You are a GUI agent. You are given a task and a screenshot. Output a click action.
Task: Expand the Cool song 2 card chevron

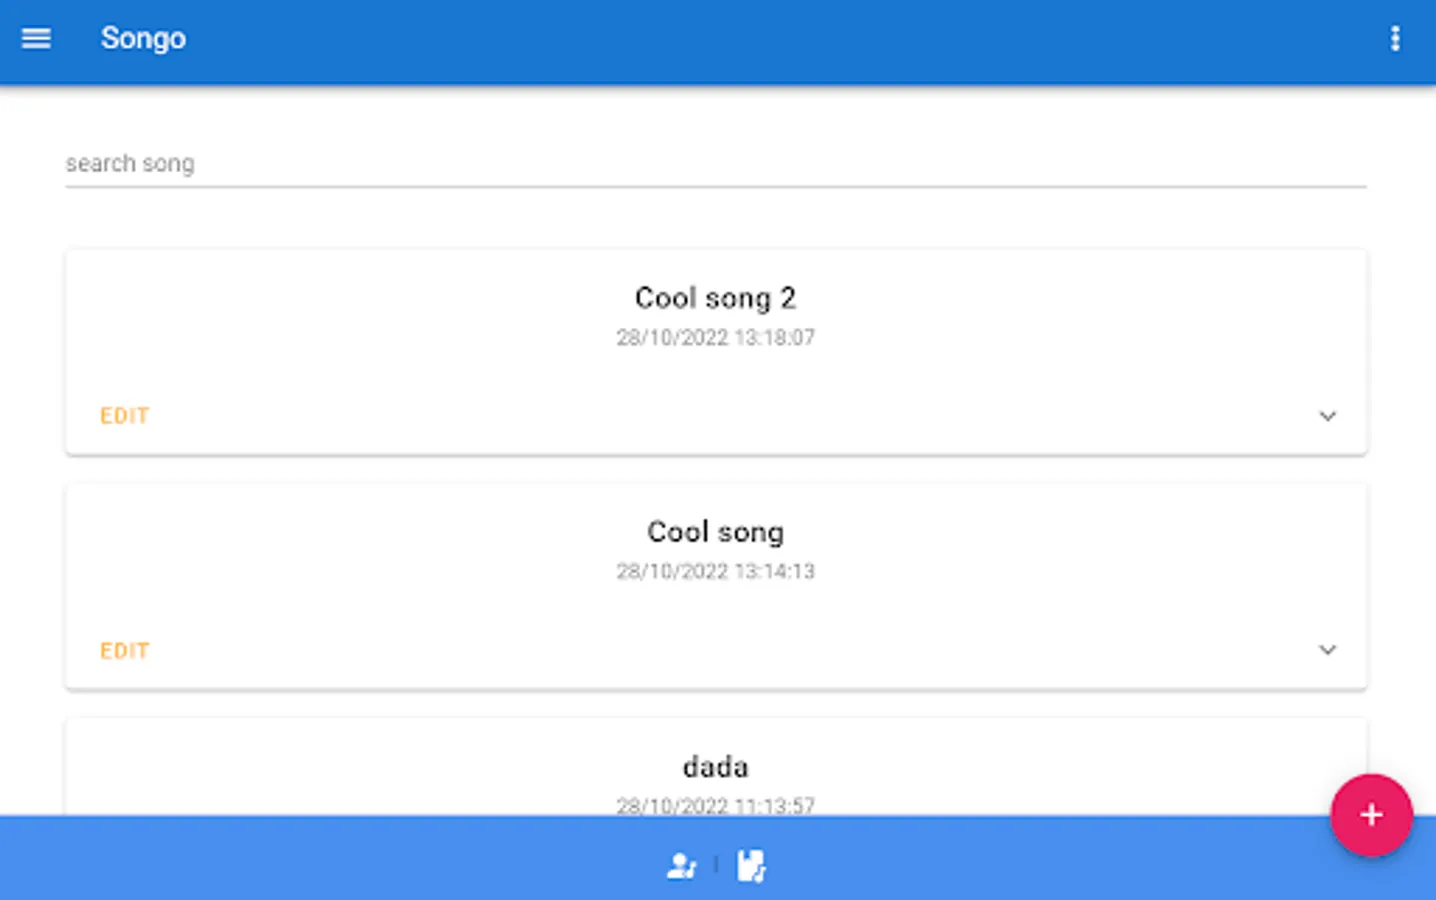click(1327, 416)
